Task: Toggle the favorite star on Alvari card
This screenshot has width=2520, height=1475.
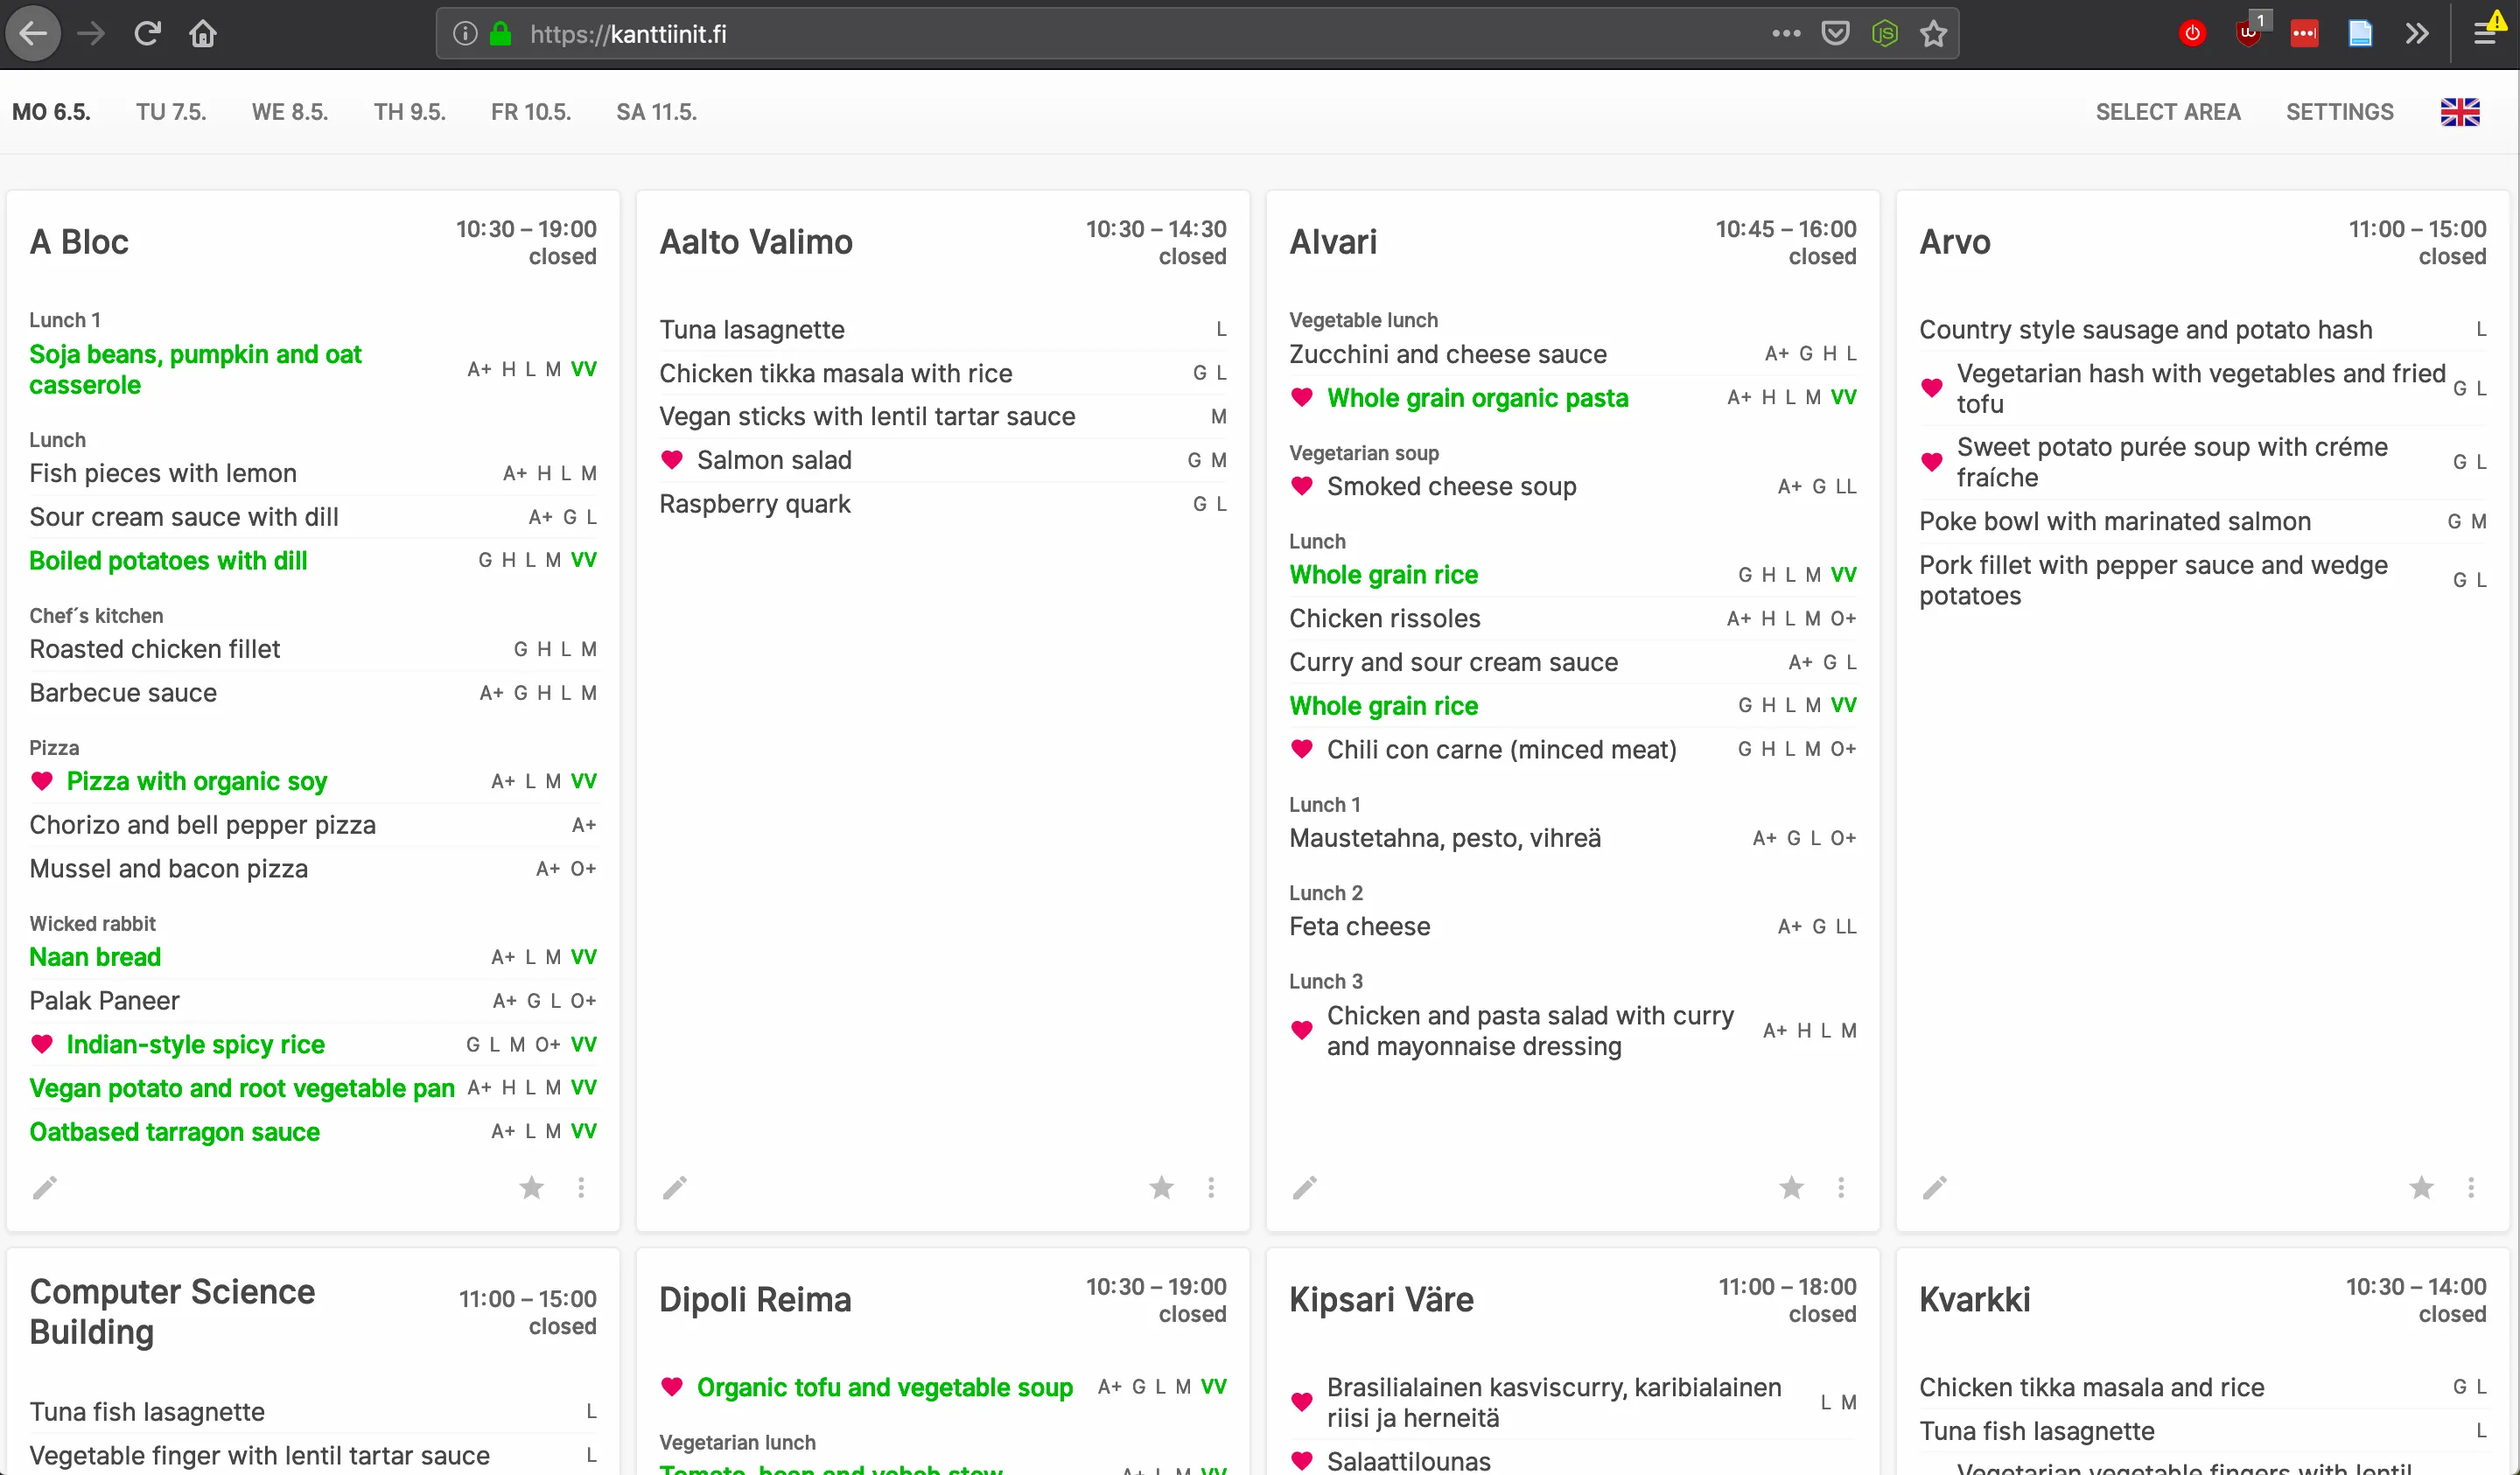Action: coord(1791,1187)
